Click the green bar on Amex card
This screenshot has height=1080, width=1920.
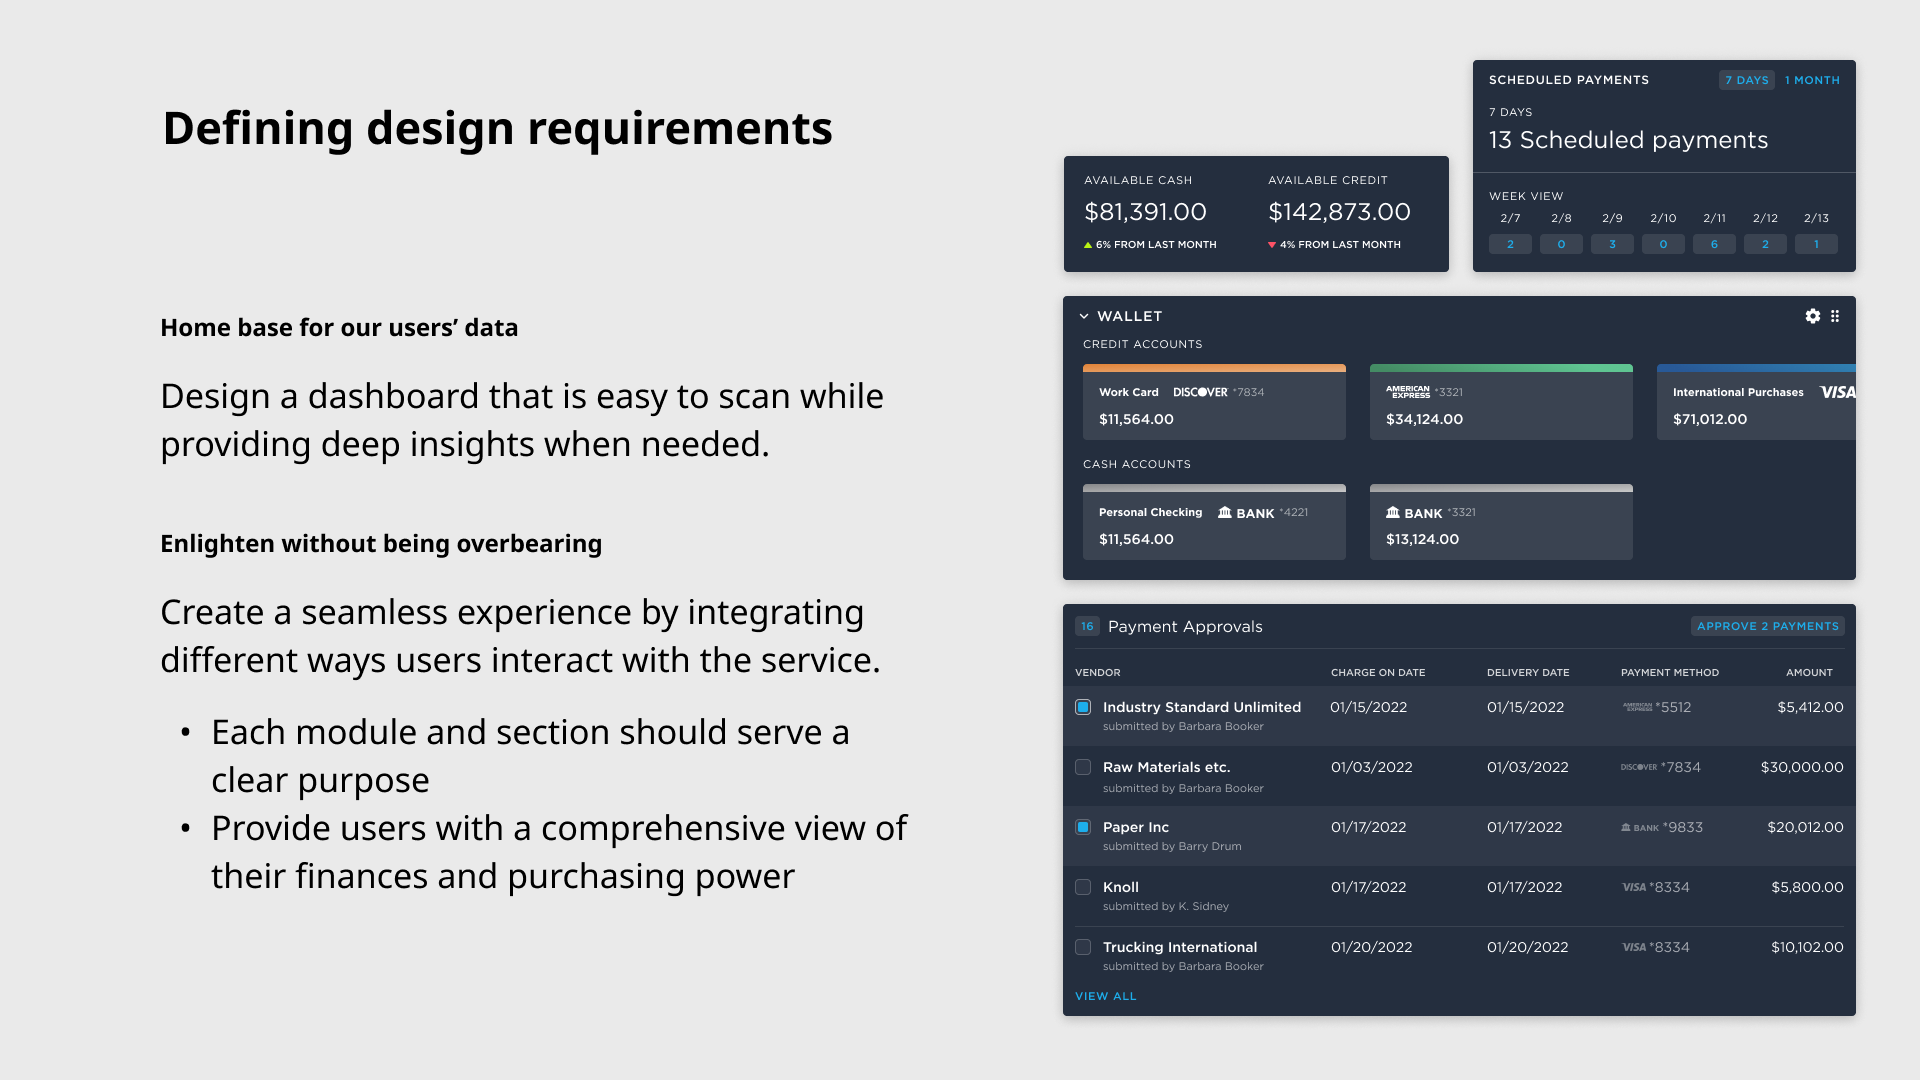(1501, 368)
